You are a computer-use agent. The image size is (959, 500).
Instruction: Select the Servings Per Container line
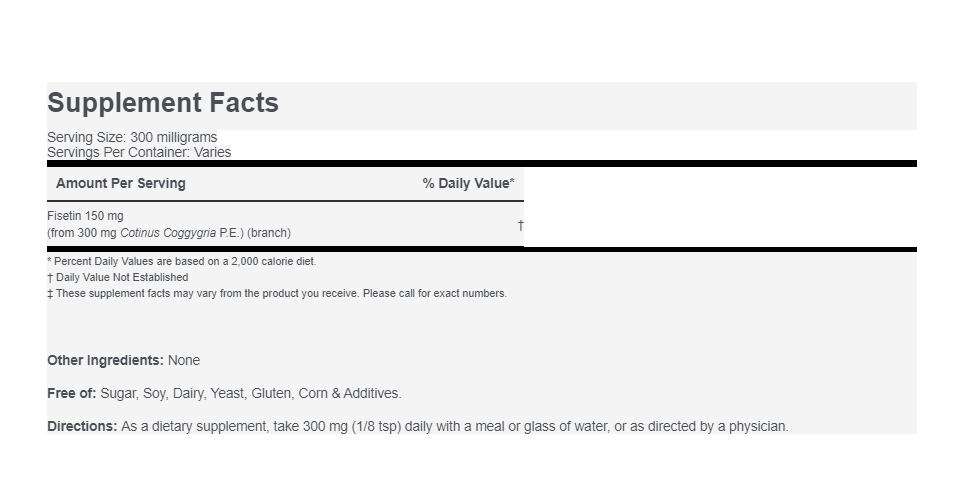pos(139,153)
